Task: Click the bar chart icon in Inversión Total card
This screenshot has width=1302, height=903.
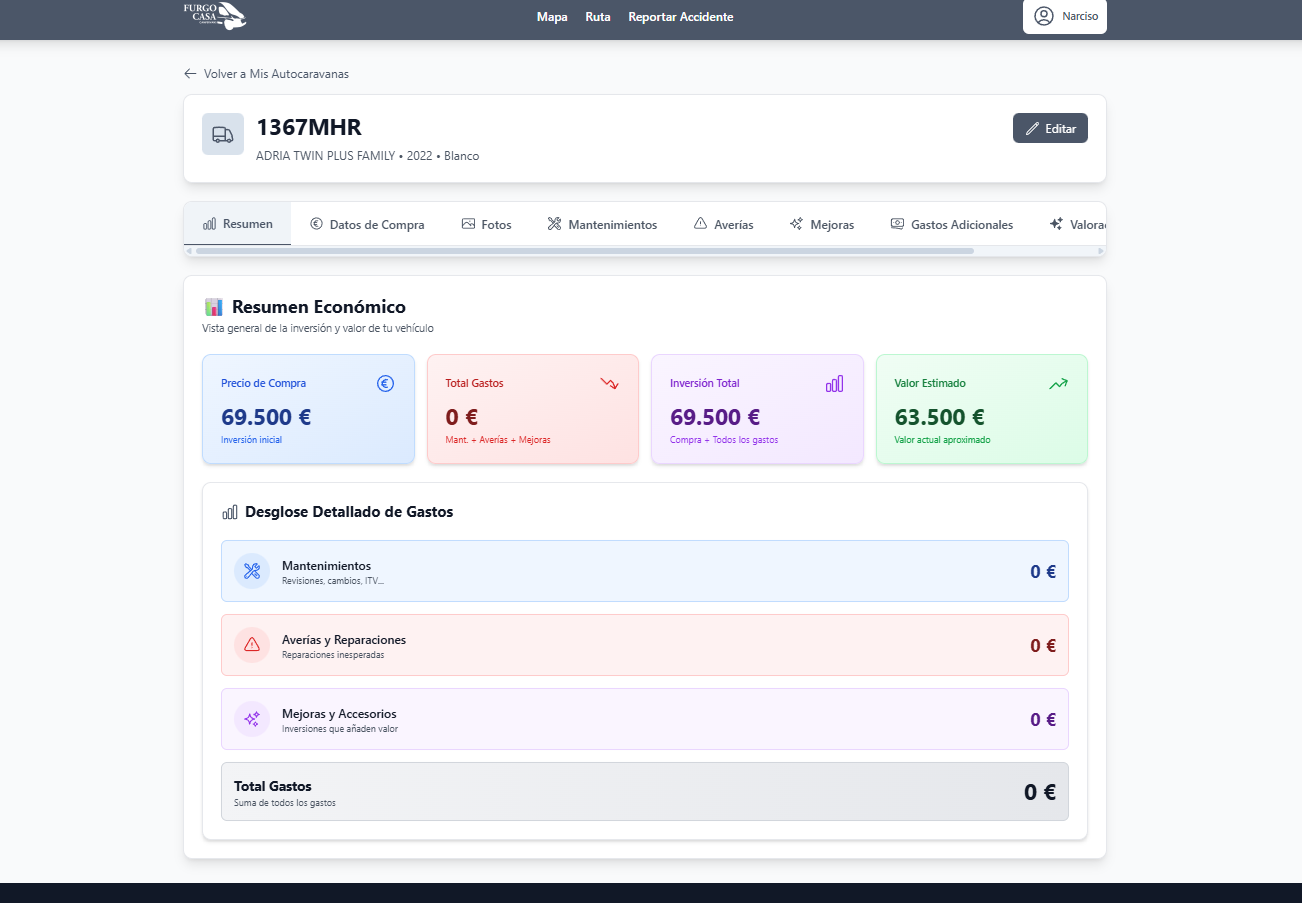Action: (834, 383)
